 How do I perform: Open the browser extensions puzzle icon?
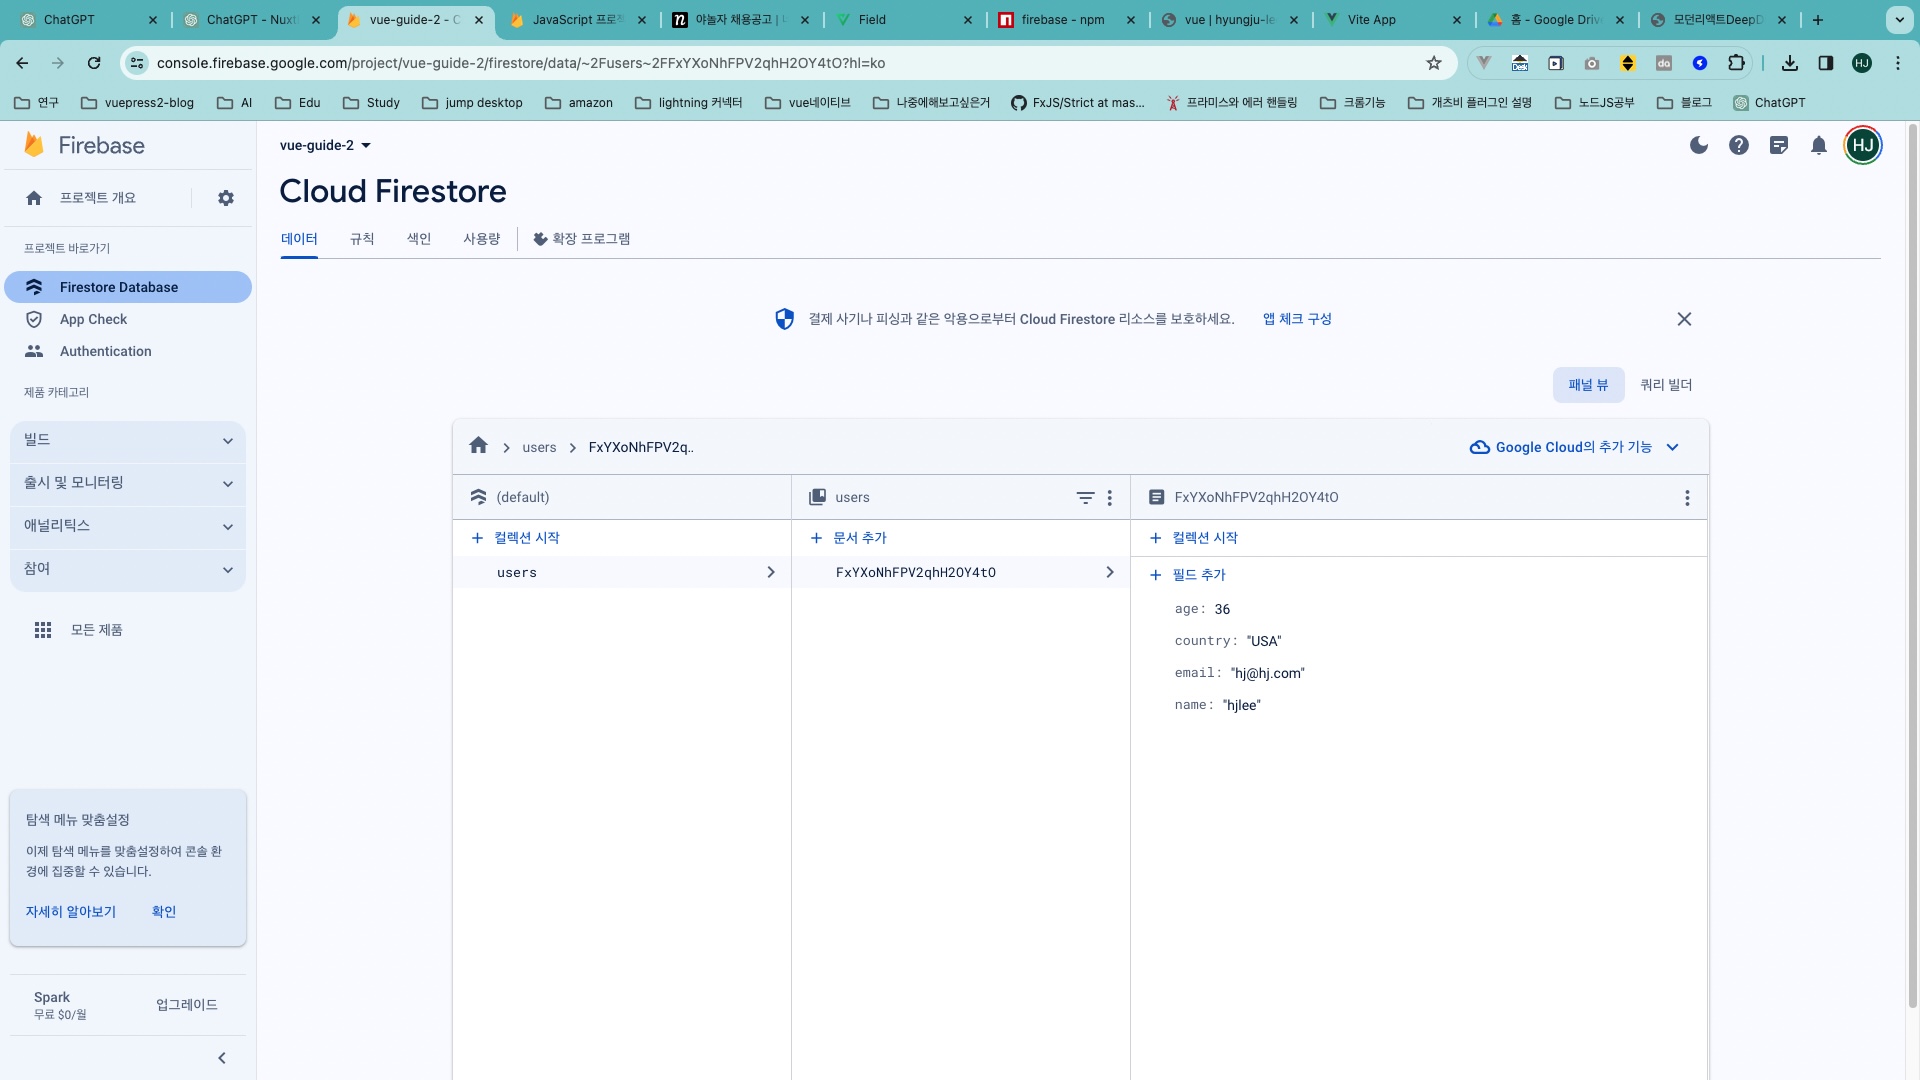[1736, 63]
